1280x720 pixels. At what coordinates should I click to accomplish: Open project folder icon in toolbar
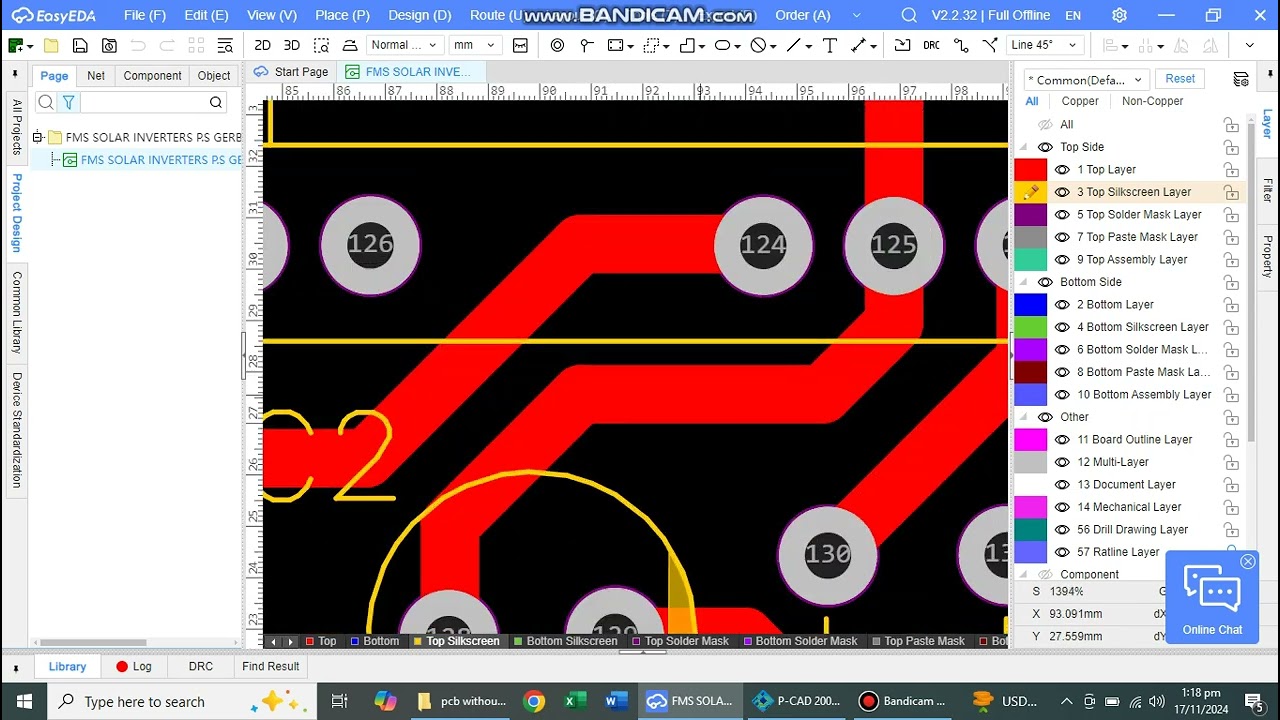(x=51, y=45)
